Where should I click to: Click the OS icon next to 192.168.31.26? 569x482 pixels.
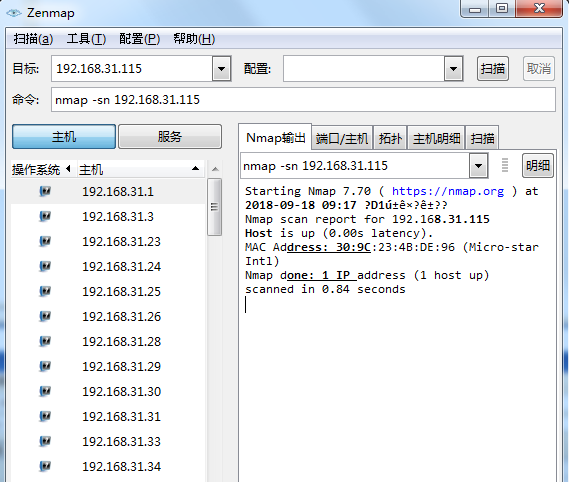click(x=45, y=316)
